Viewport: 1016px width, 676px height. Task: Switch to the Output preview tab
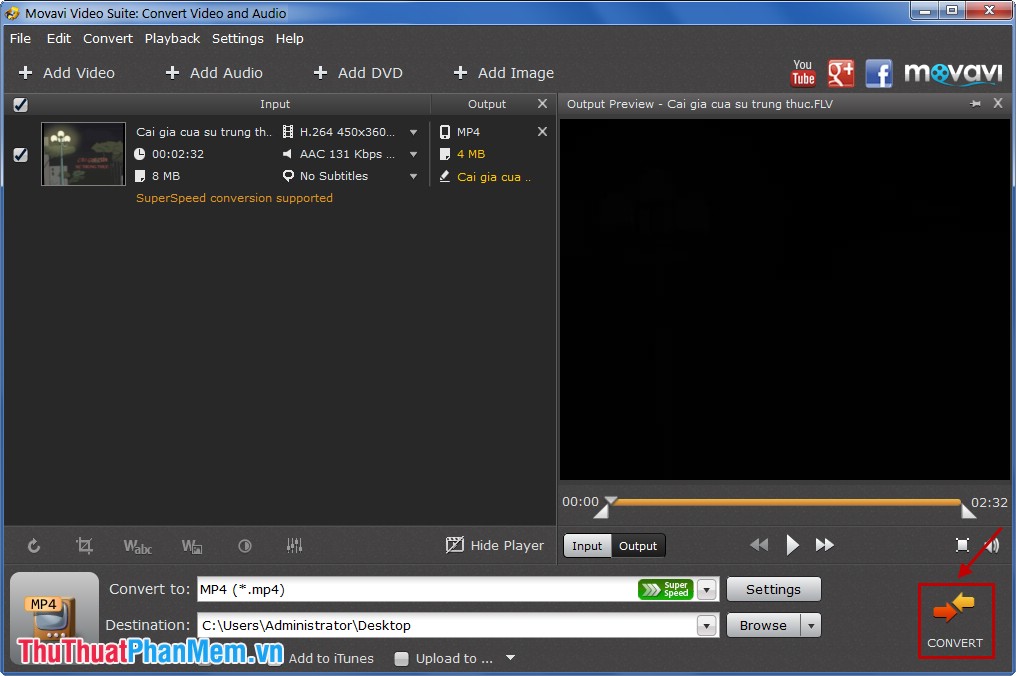(x=638, y=546)
